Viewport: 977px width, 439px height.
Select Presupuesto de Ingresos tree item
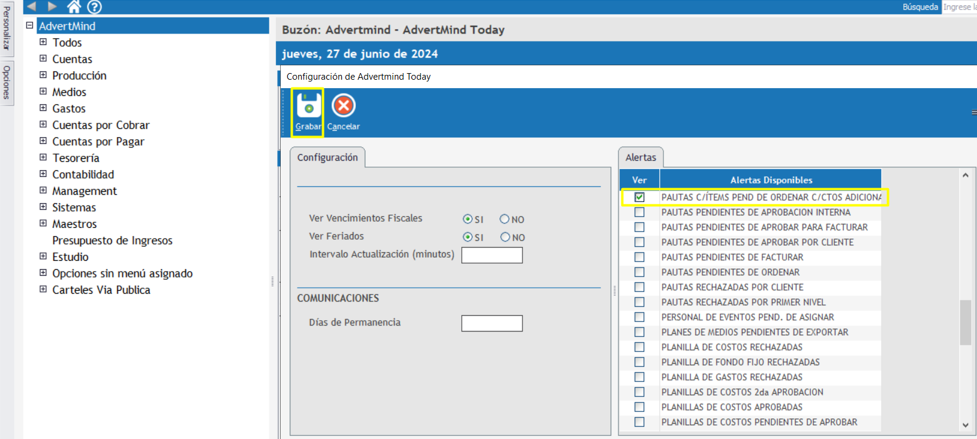(x=112, y=240)
